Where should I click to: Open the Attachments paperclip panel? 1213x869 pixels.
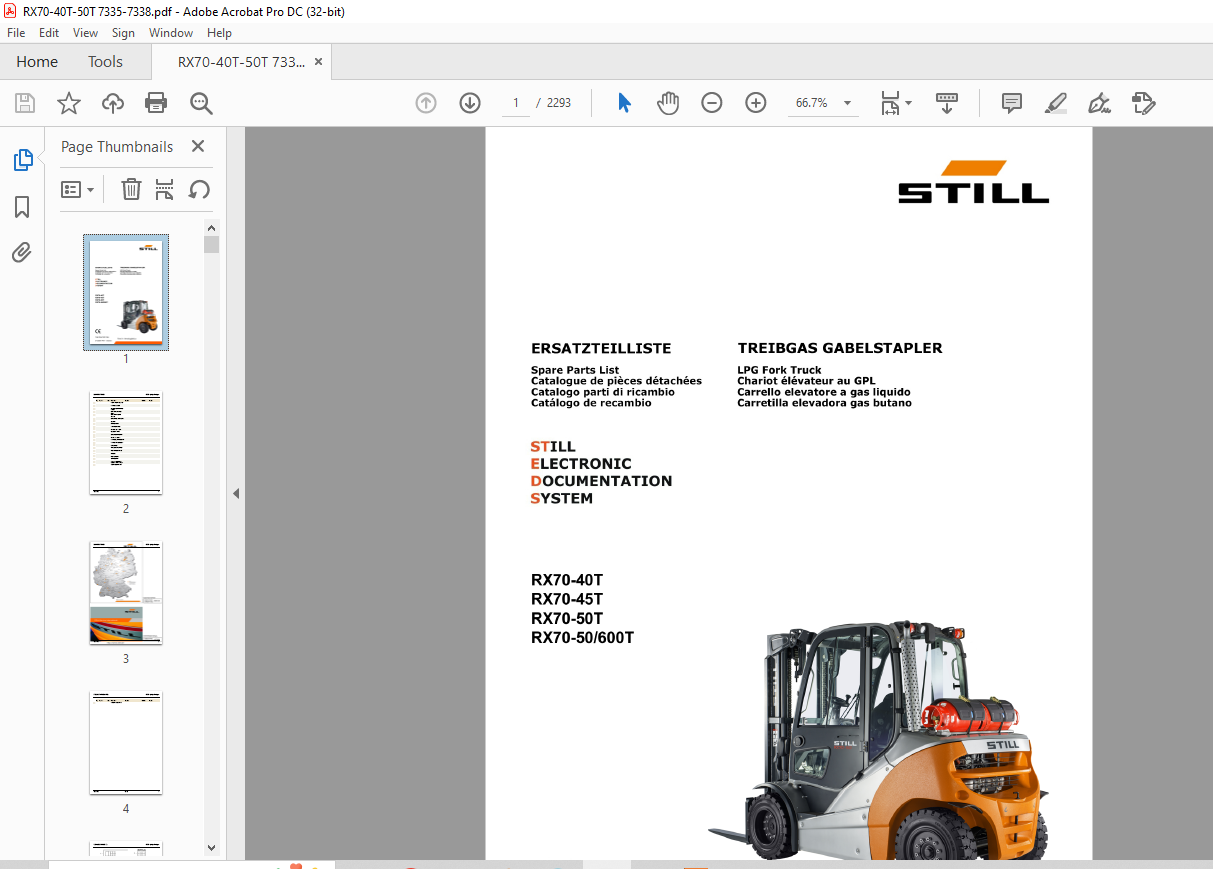22,252
